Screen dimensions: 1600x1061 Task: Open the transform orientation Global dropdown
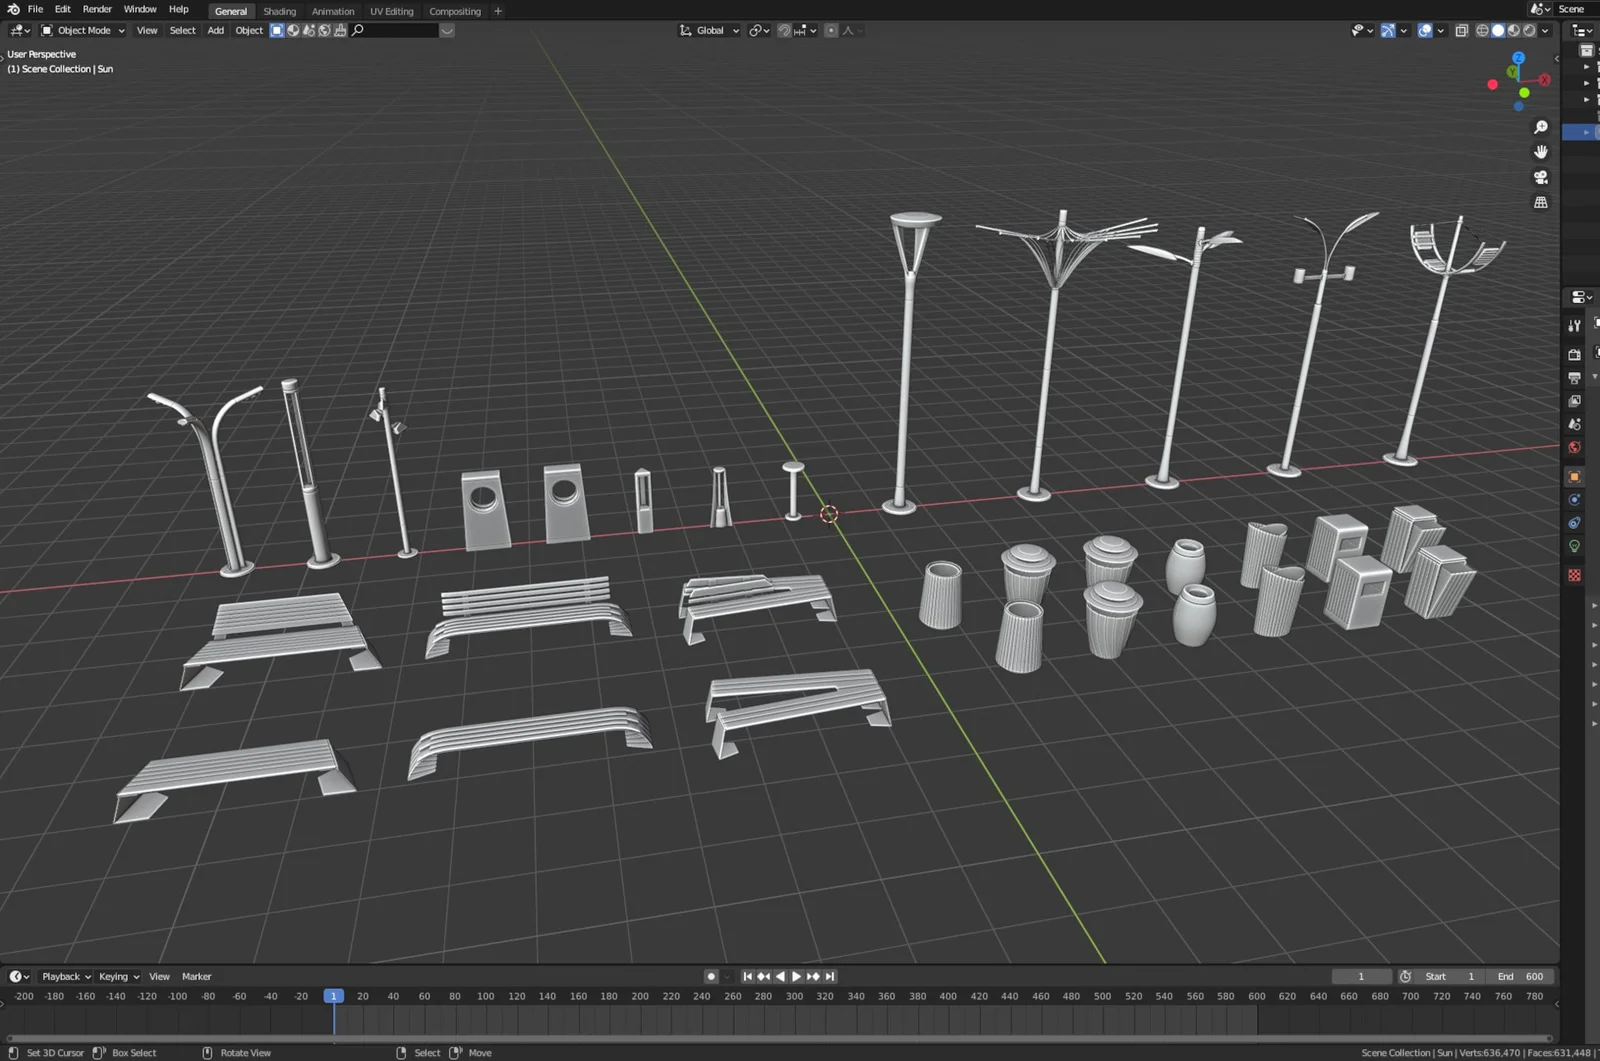click(x=712, y=30)
